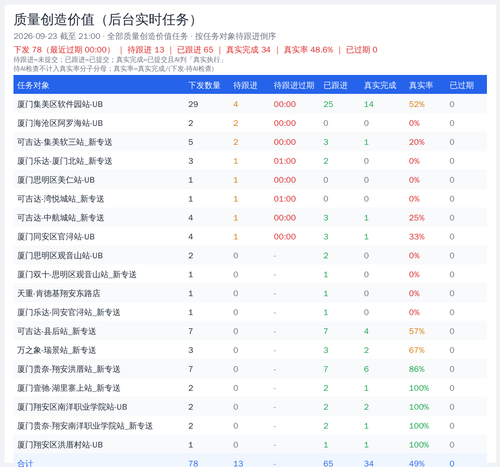Click the 33% 真实率 value
This screenshot has width=500, height=467.
[417, 237]
